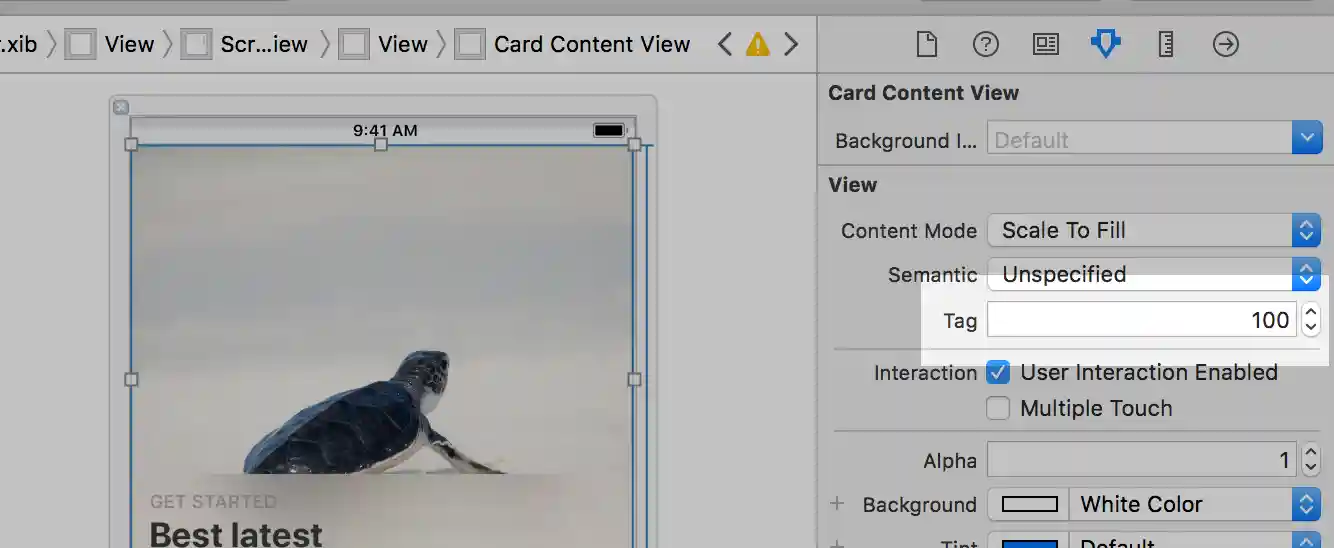Open the Semantic Unspecified dropdown

point(1155,274)
